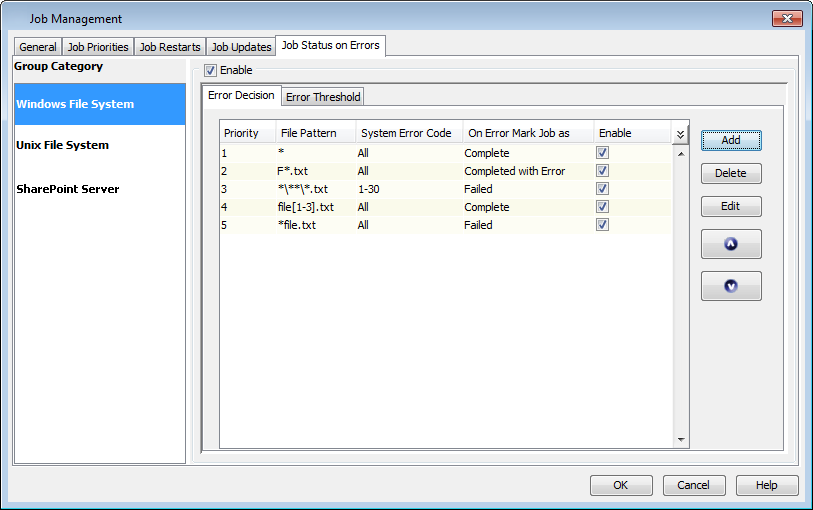
Task: Click the table scrollbar down arrow
Action: [x=681, y=439]
